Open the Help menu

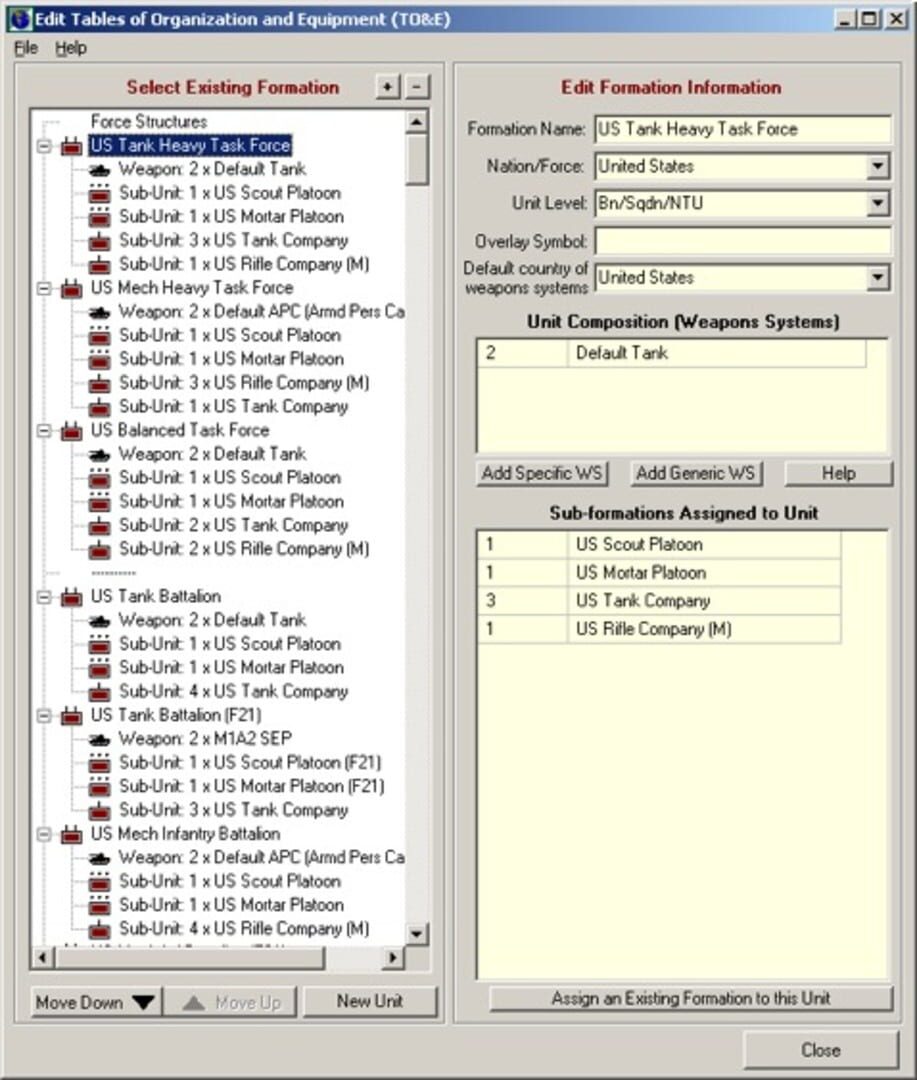pos(72,47)
